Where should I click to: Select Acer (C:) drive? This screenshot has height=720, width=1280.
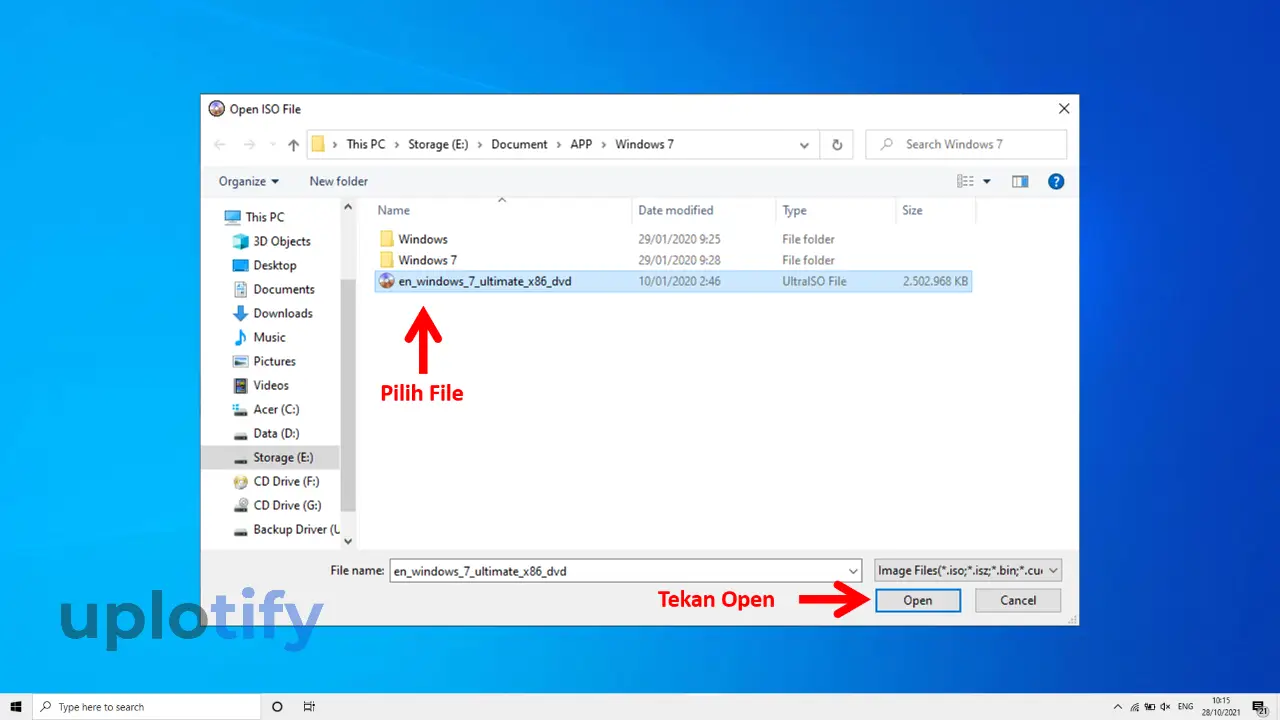(275, 409)
